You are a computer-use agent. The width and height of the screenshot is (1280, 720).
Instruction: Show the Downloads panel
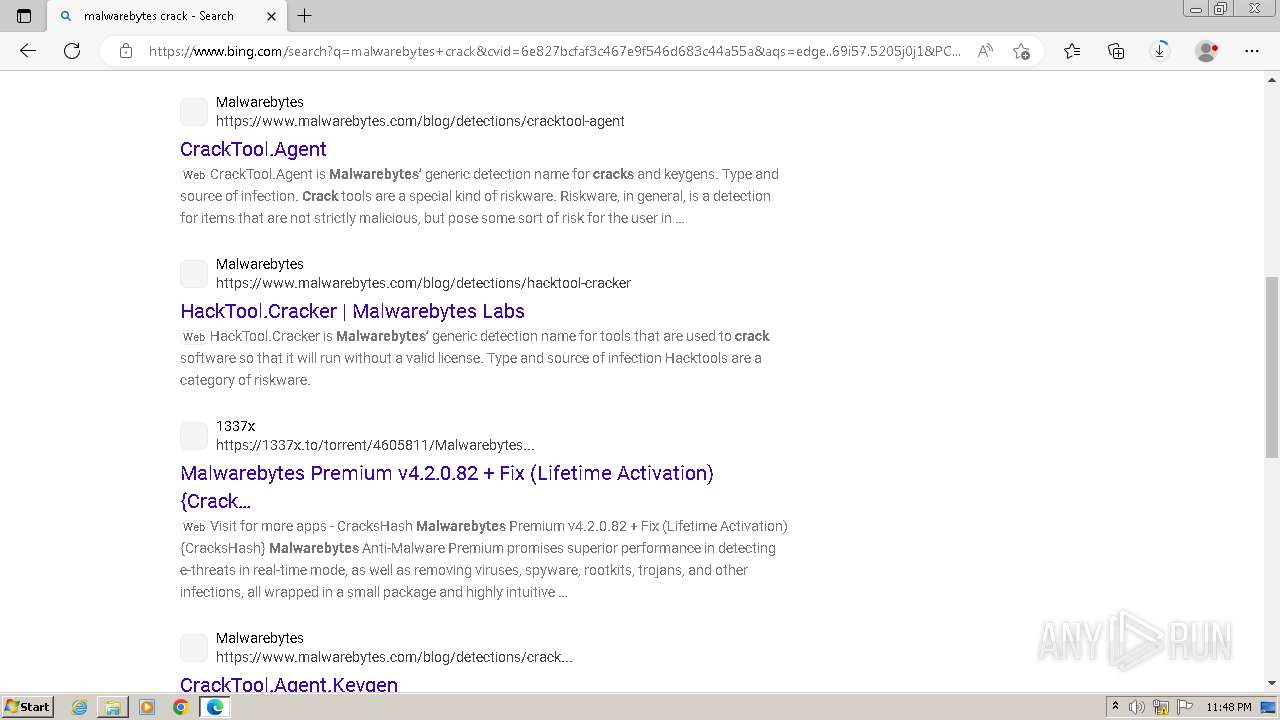(1160, 51)
